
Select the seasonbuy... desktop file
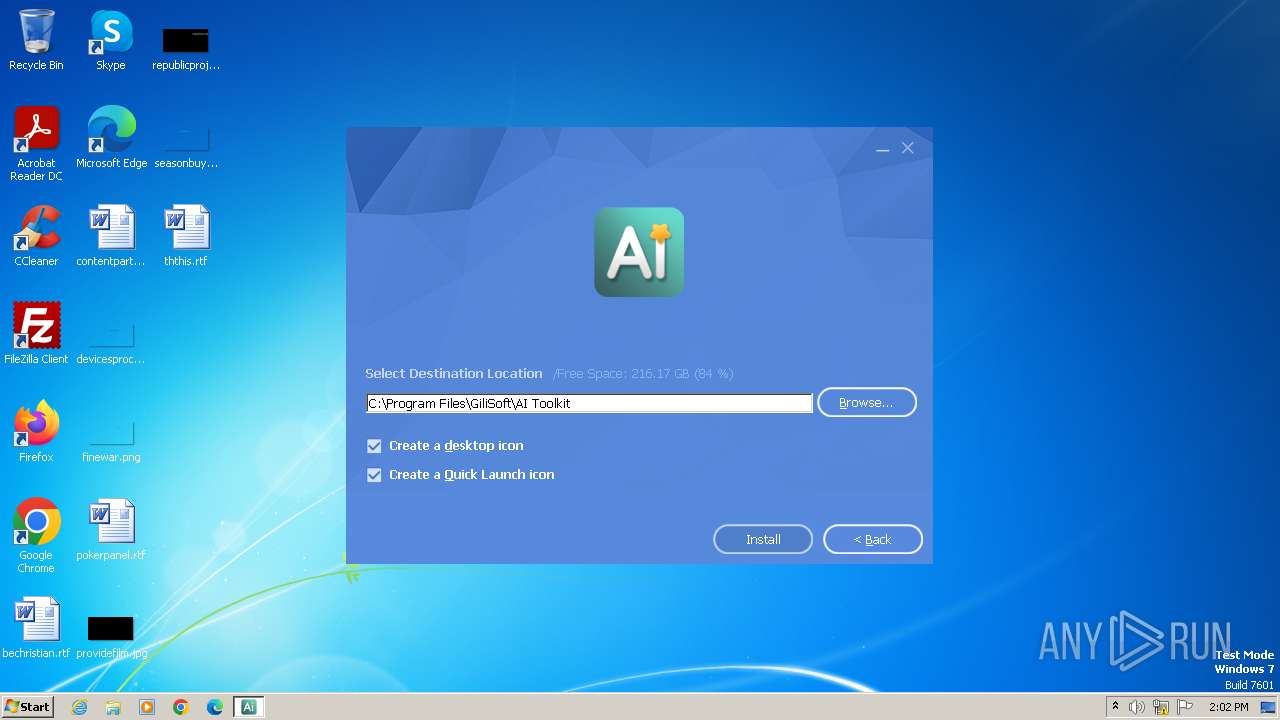coord(186,145)
